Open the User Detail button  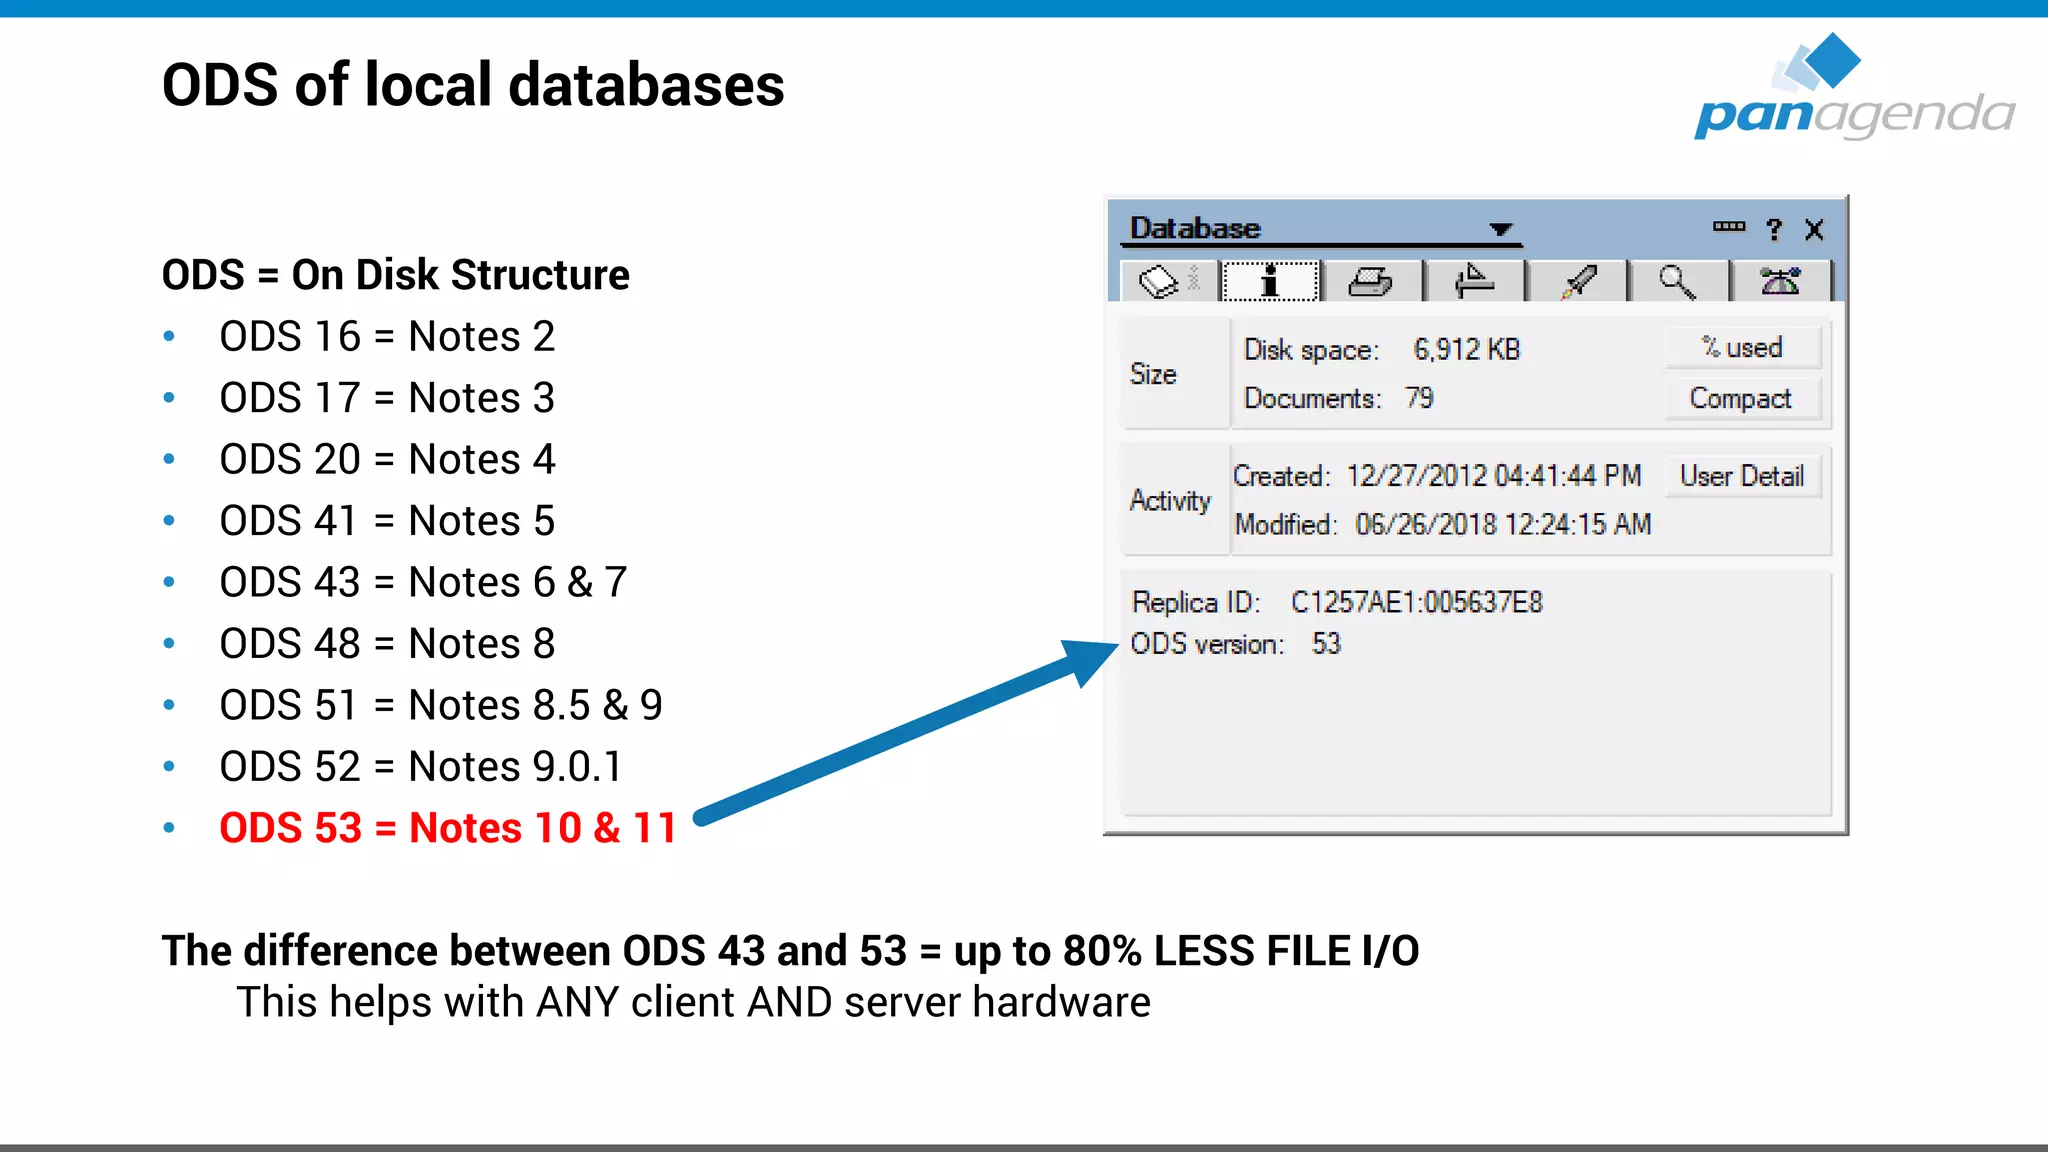point(1742,476)
